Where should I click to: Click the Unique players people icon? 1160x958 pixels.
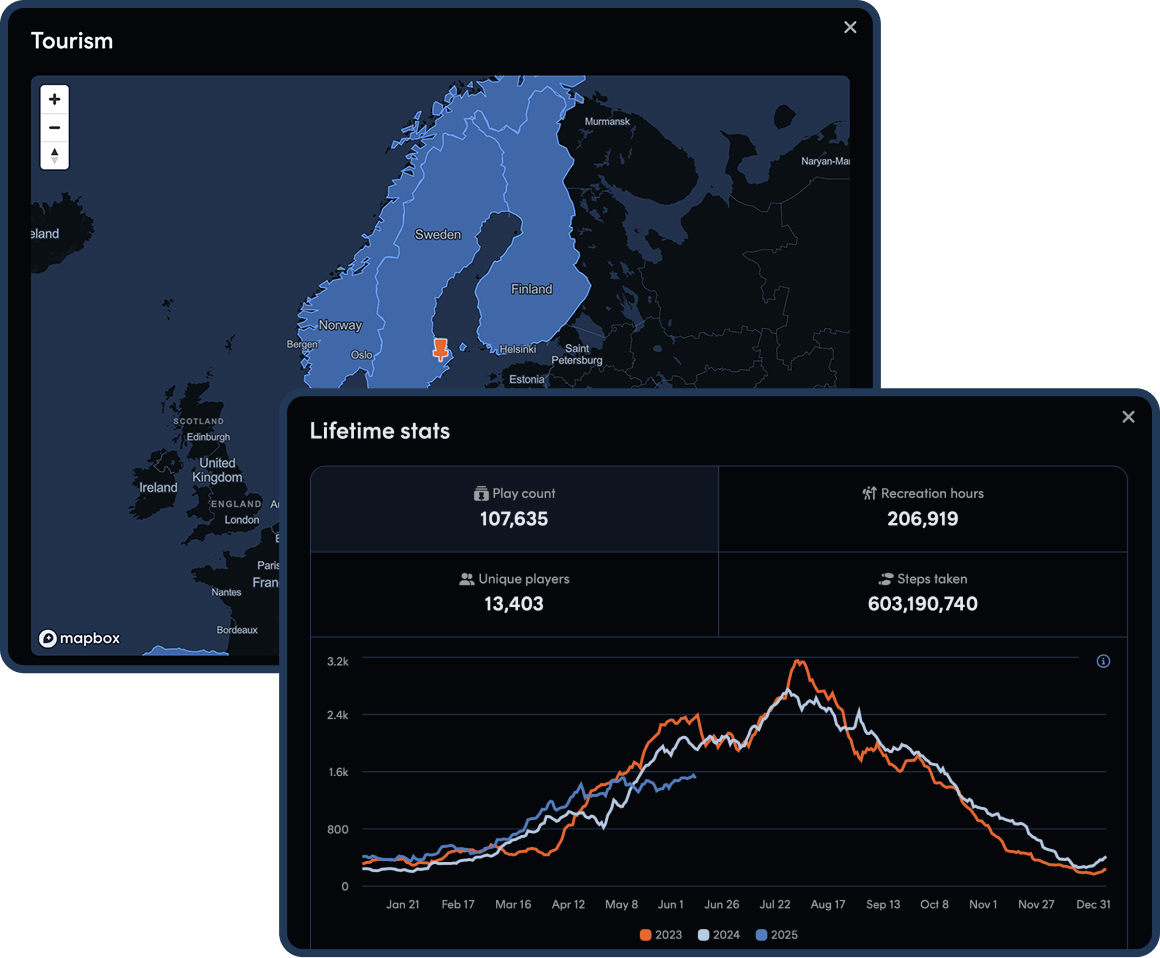pyautogui.click(x=467, y=579)
